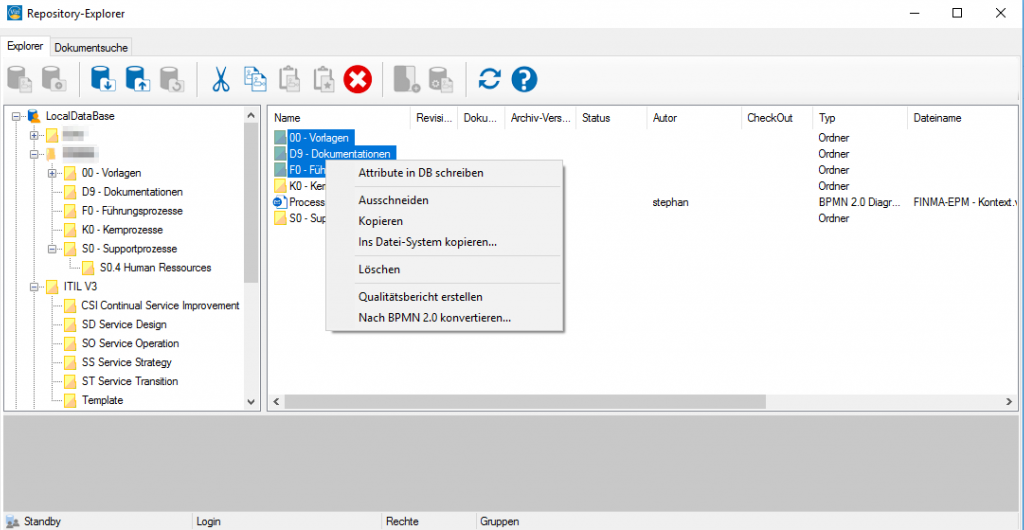Click the tree panel scroll down arrow
Screen dimensions: 1024x530
251,402
